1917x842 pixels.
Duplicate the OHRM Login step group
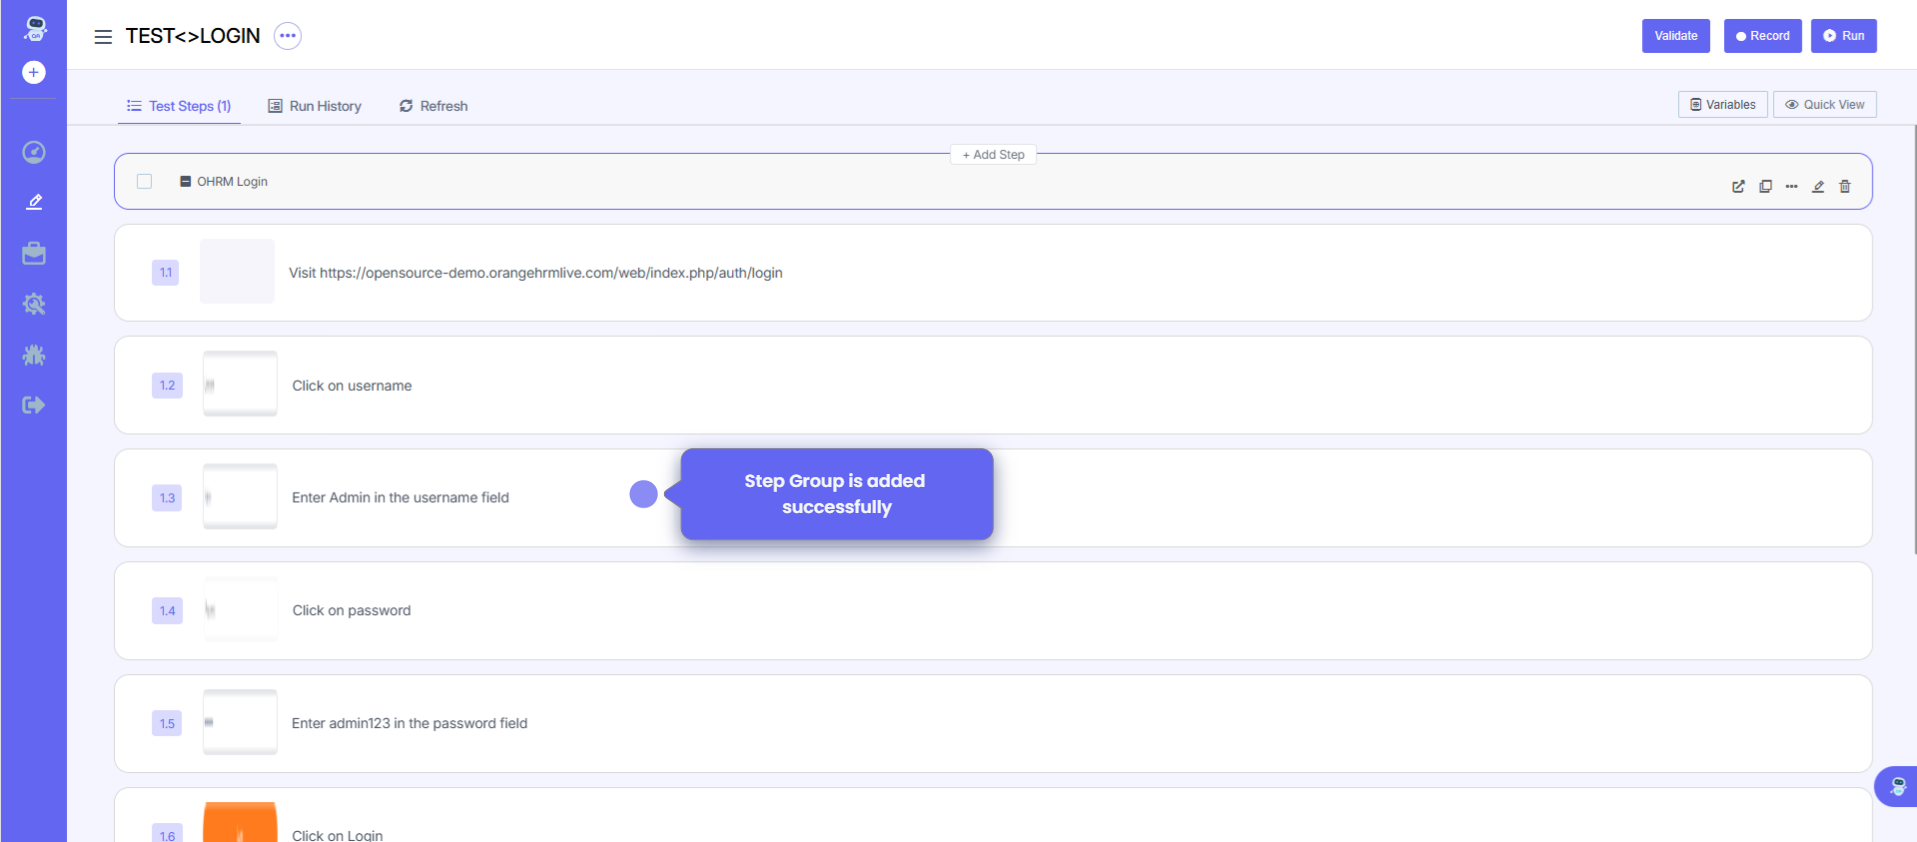[1765, 186]
